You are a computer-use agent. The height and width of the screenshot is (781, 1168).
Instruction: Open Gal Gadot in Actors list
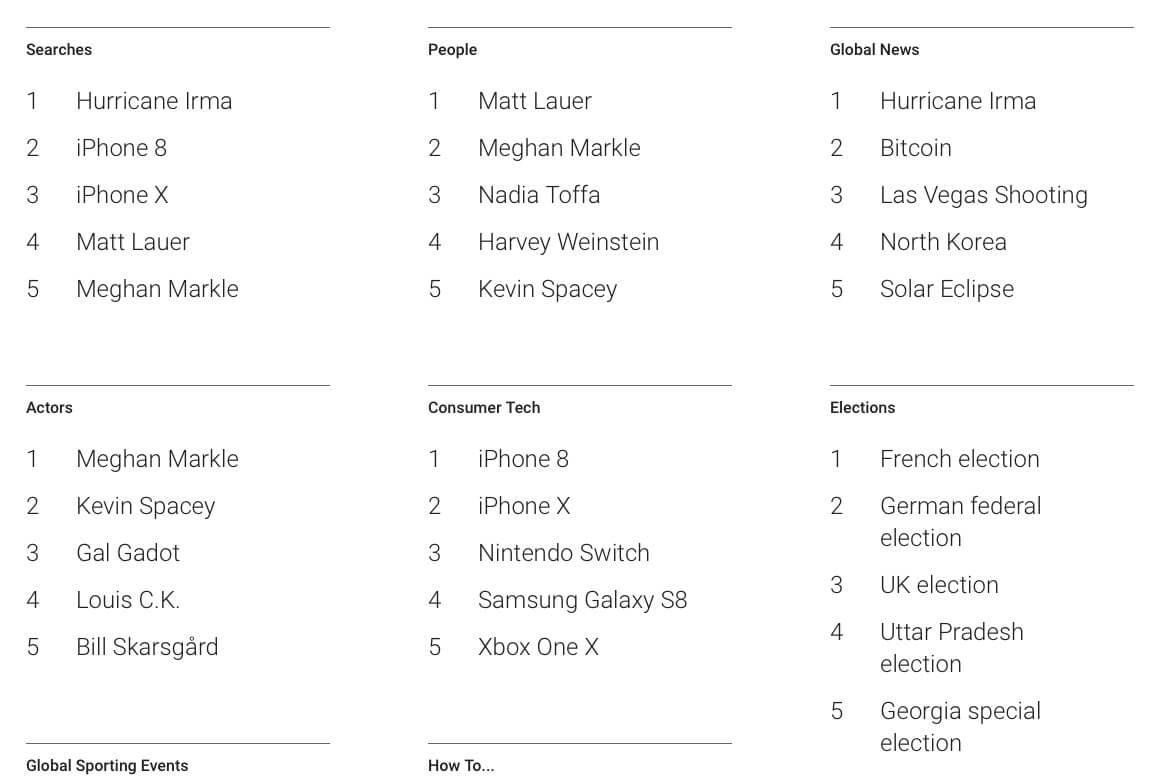click(x=128, y=552)
